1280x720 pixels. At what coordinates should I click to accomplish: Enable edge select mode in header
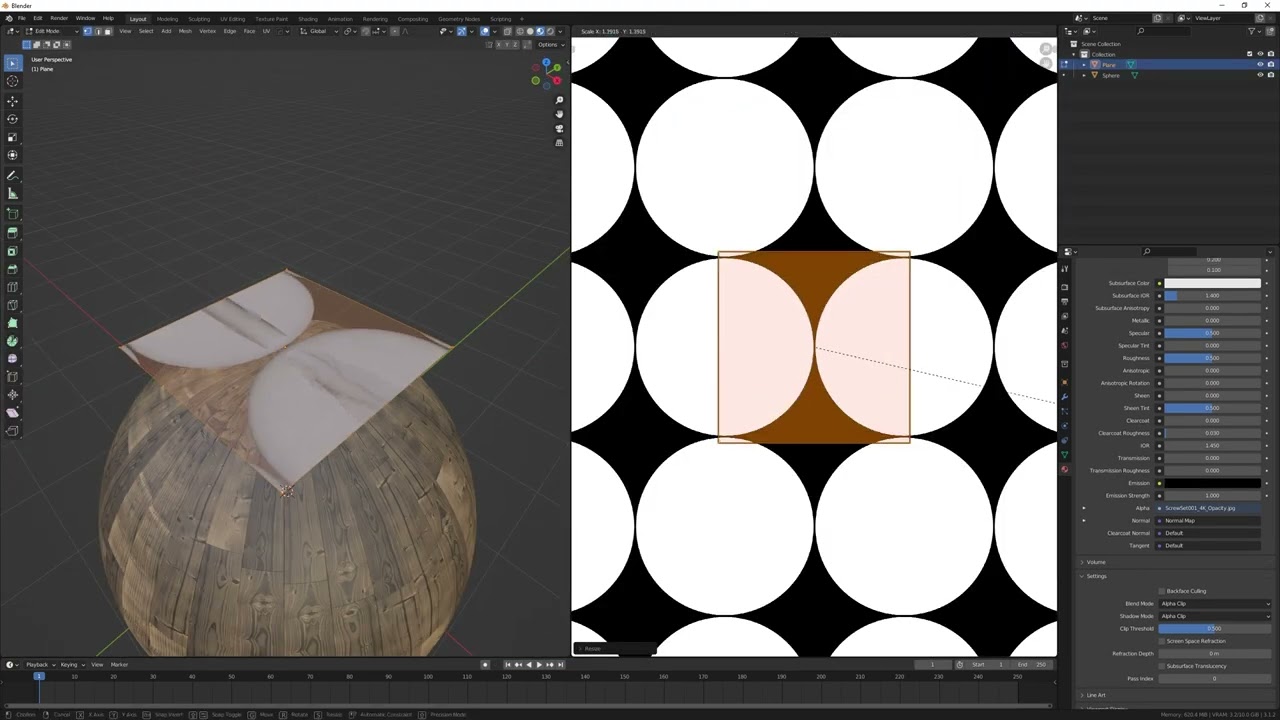click(98, 31)
